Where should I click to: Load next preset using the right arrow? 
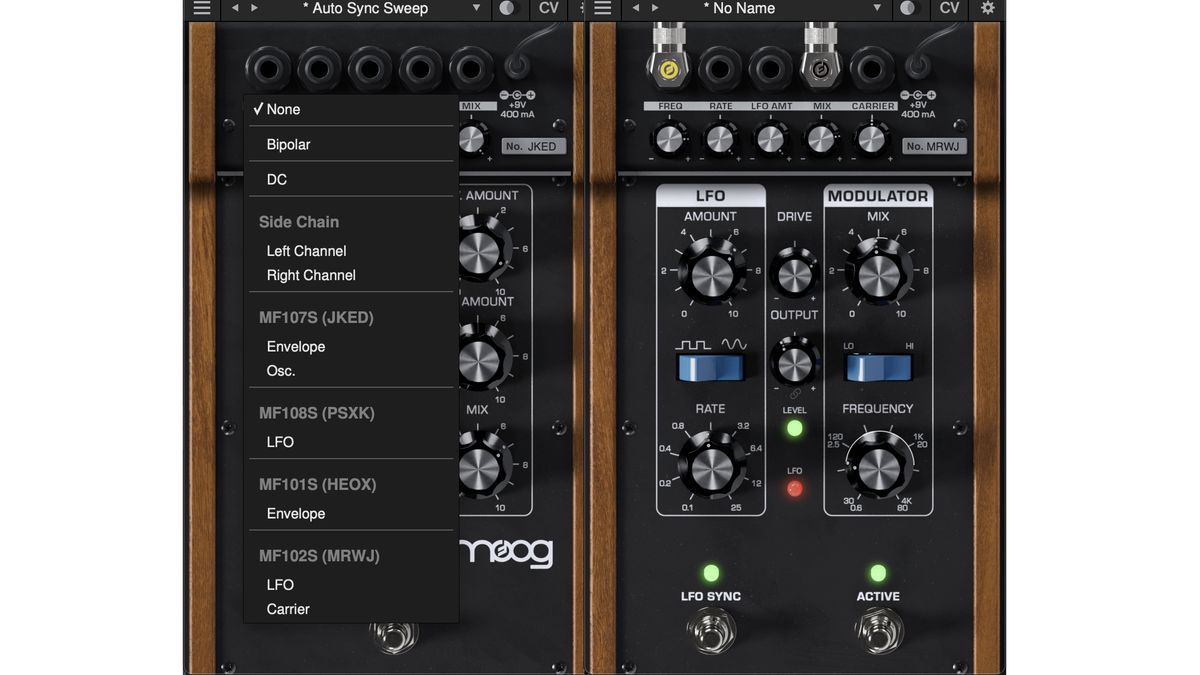tap(254, 9)
